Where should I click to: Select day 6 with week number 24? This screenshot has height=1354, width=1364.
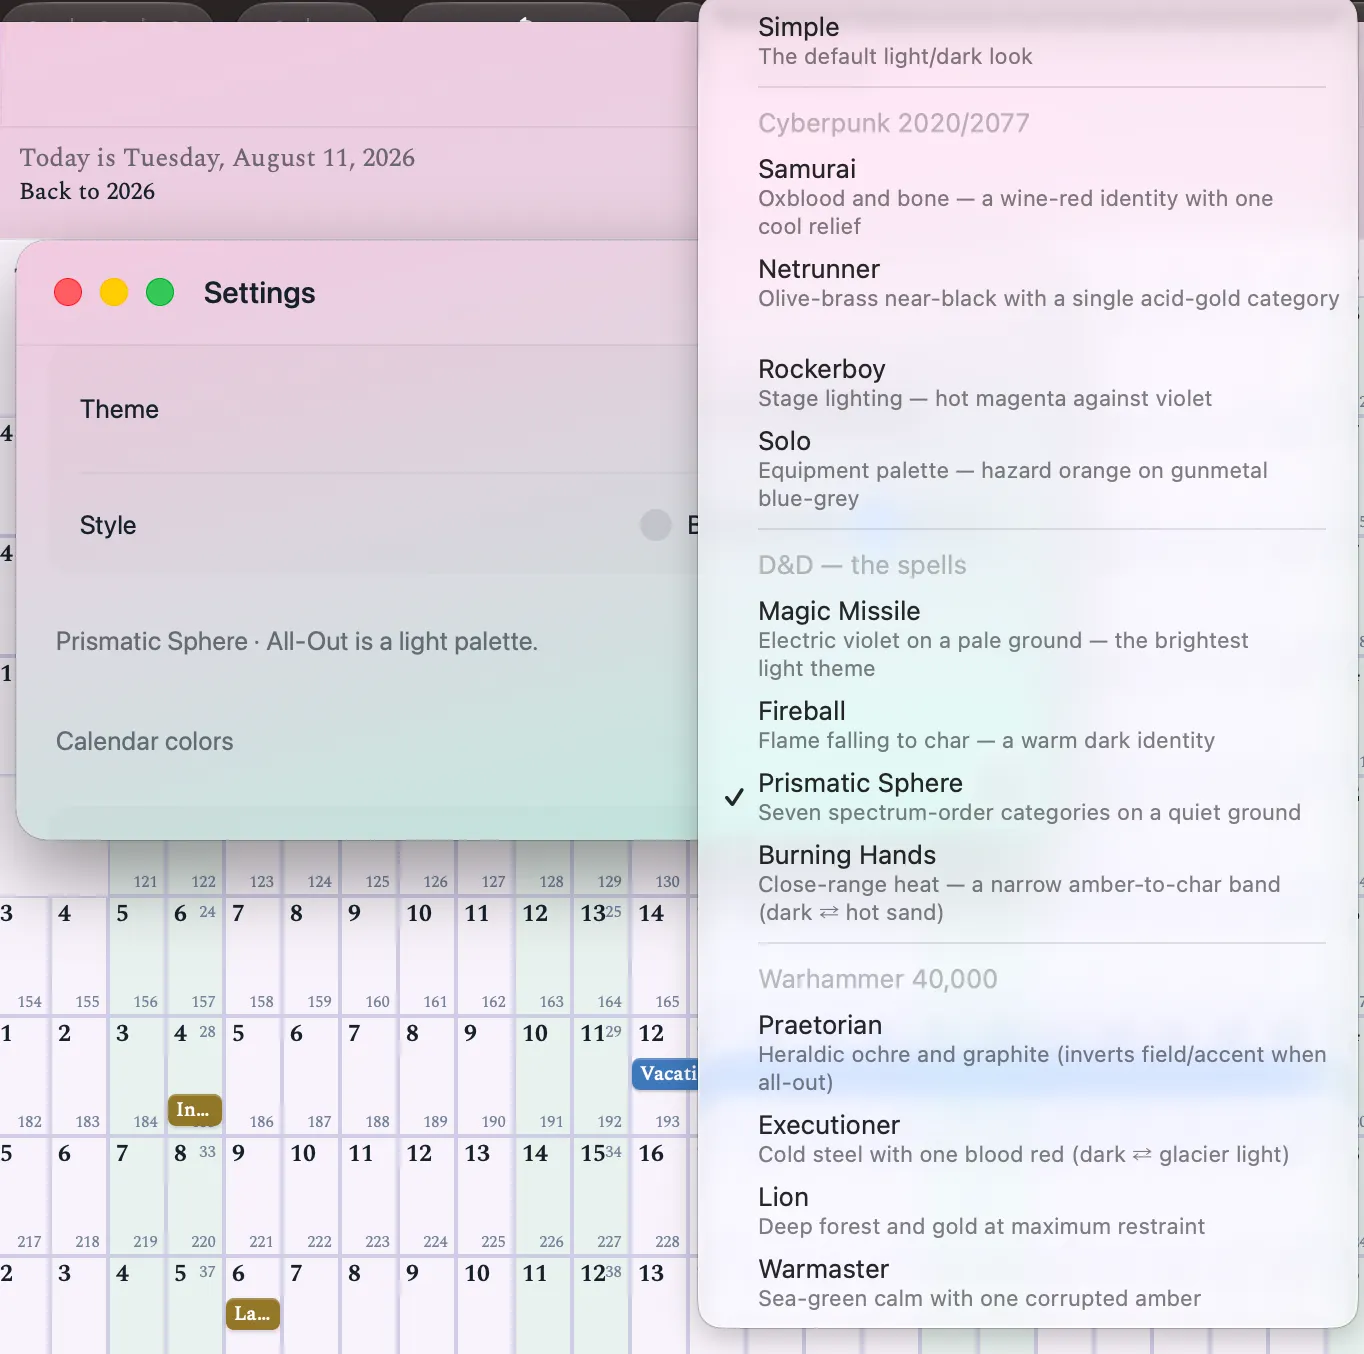(x=195, y=955)
